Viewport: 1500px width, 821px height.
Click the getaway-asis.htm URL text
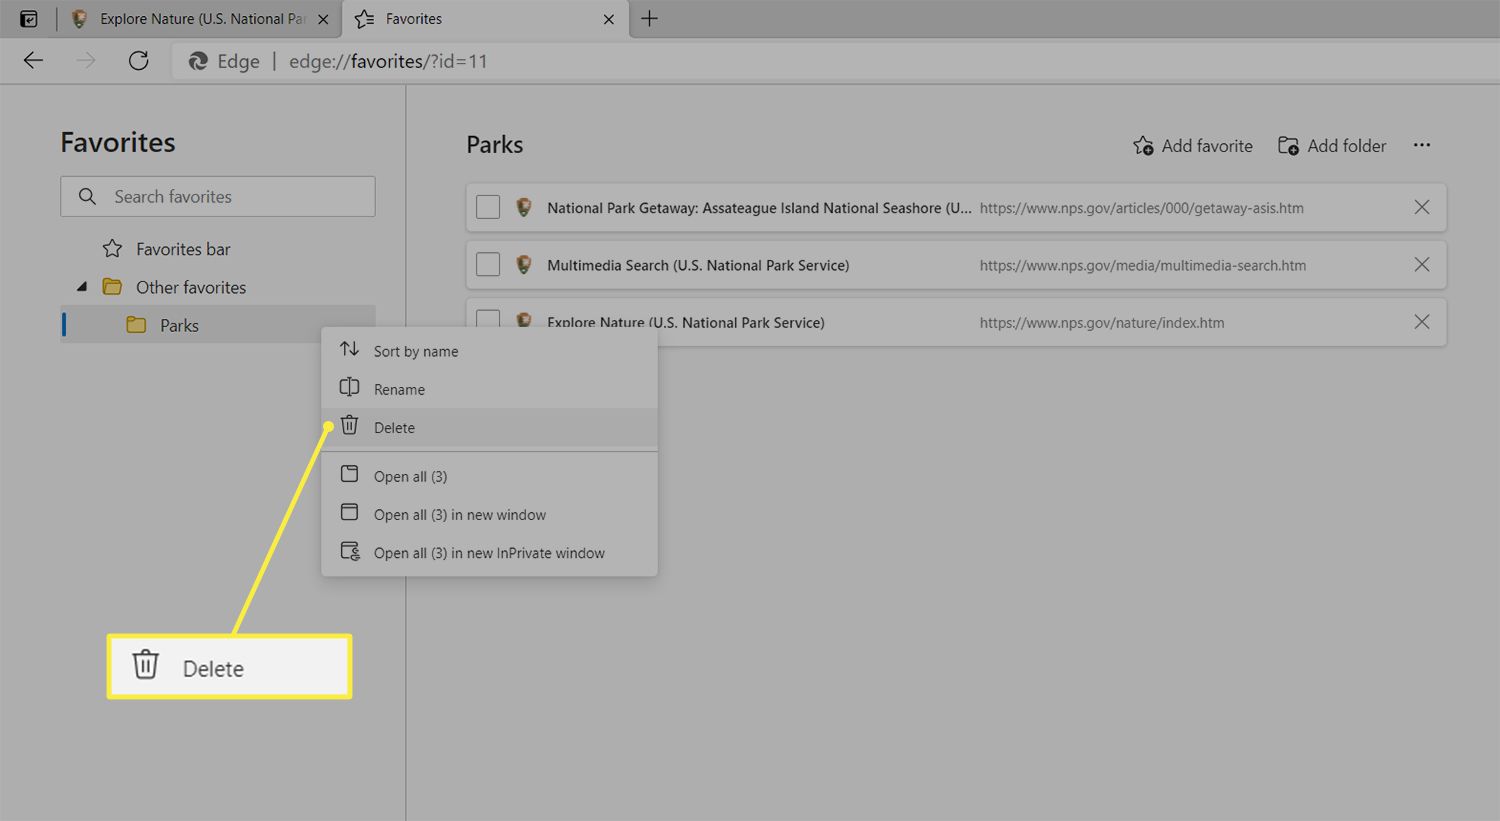(1142, 208)
